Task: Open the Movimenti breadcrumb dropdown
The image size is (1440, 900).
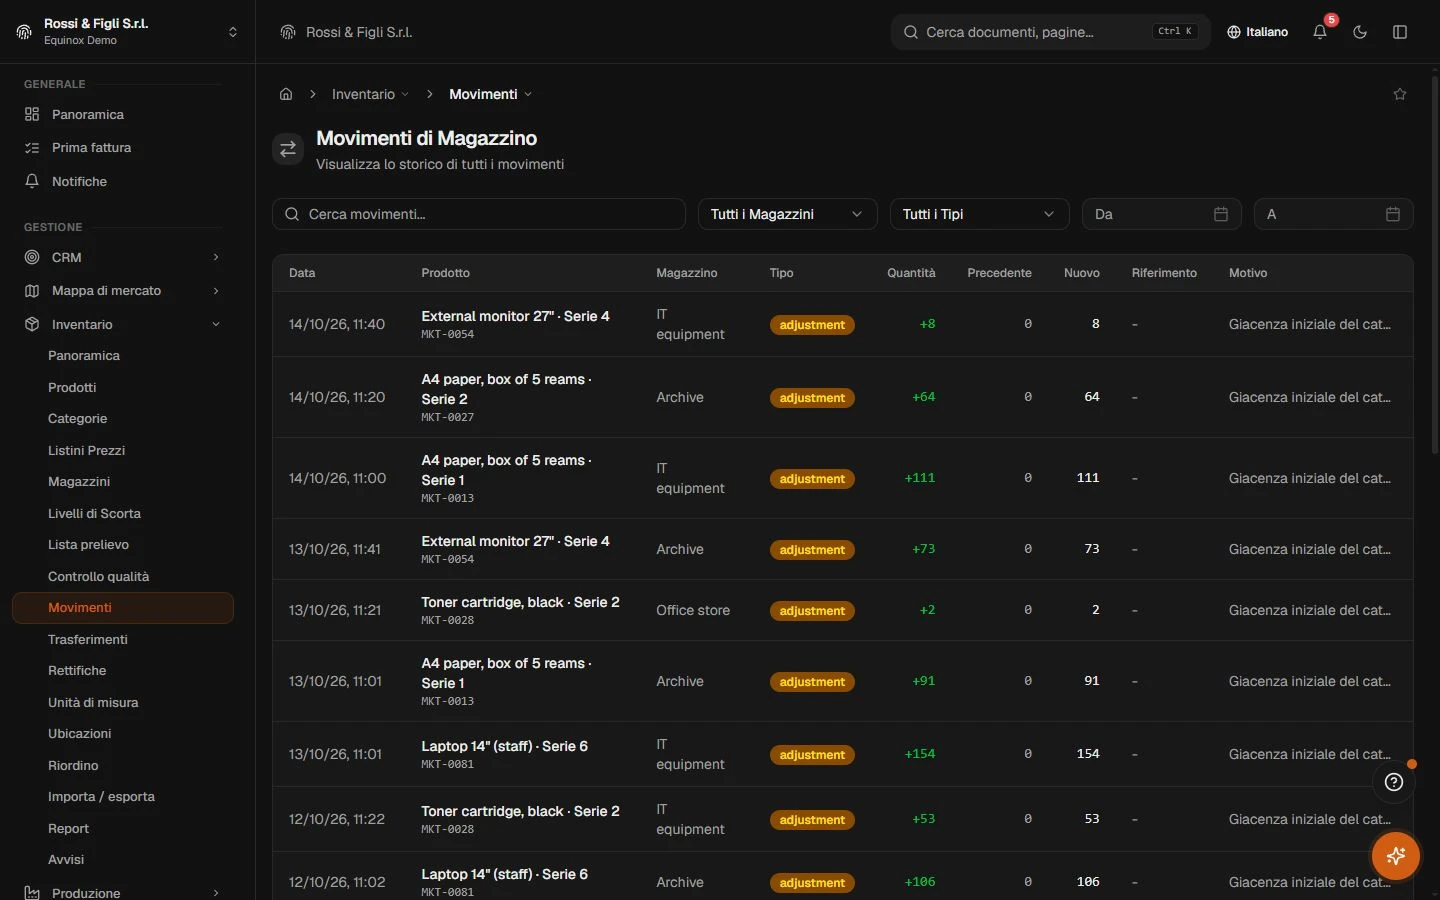Action: (x=490, y=94)
